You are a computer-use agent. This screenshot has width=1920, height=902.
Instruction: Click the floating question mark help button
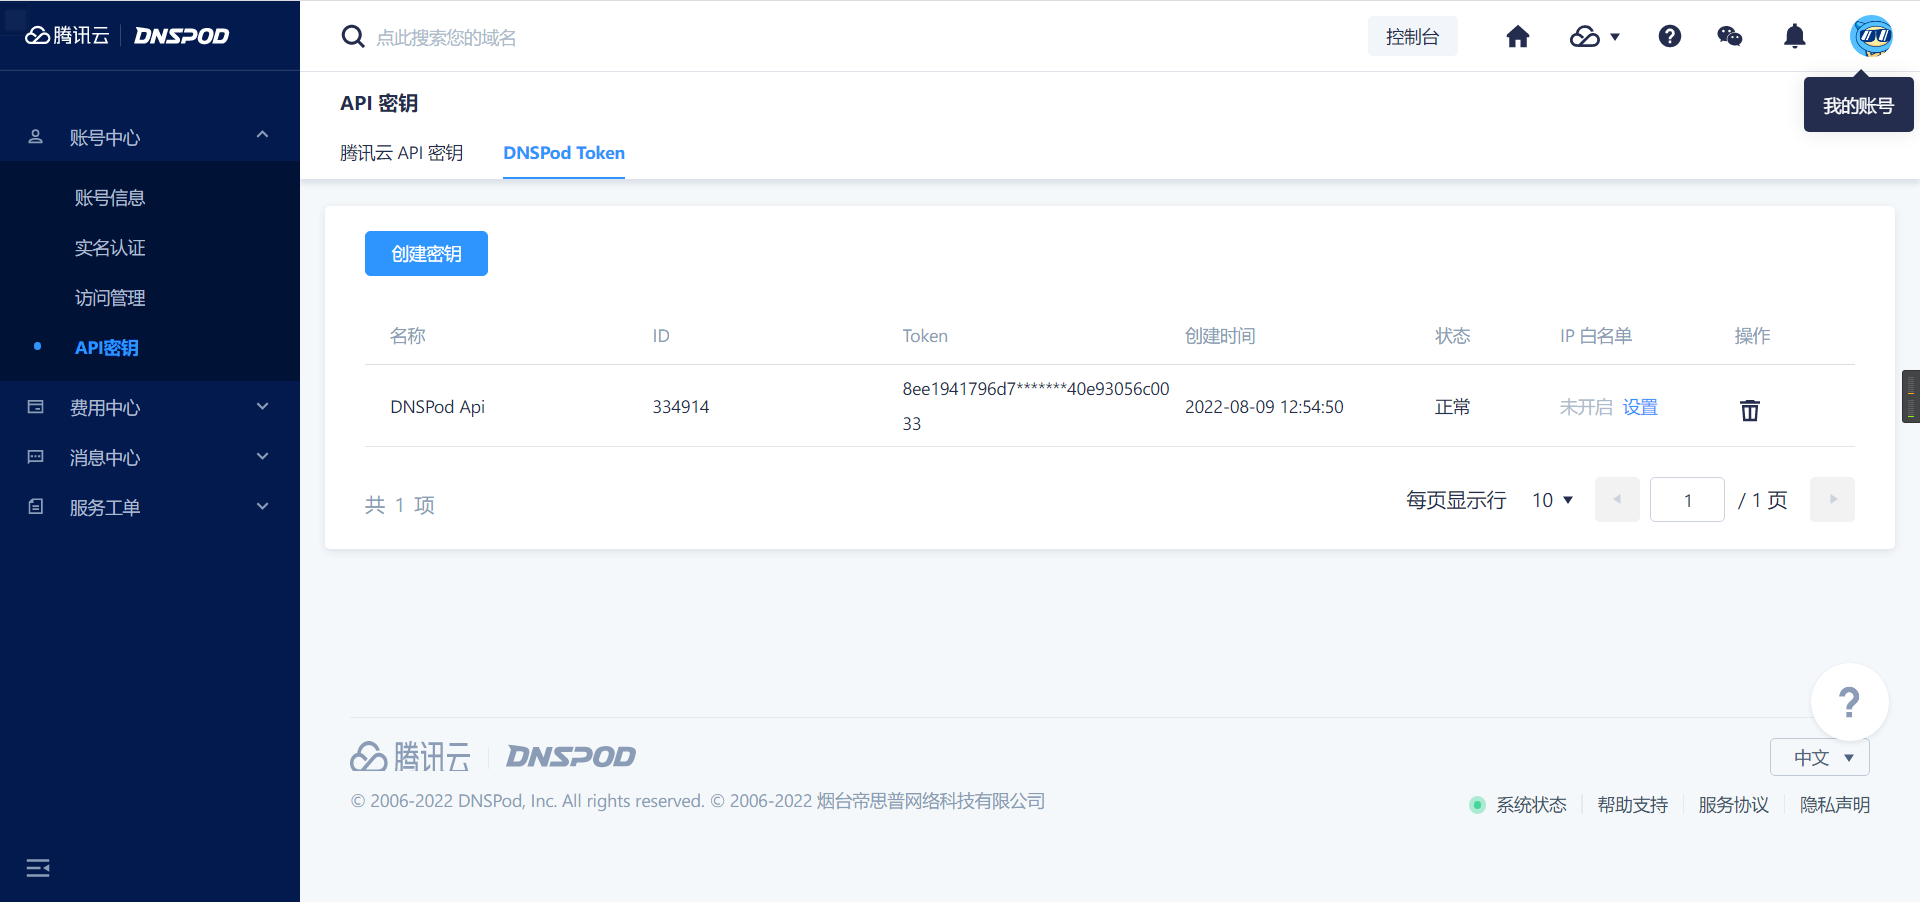pos(1849,702)
